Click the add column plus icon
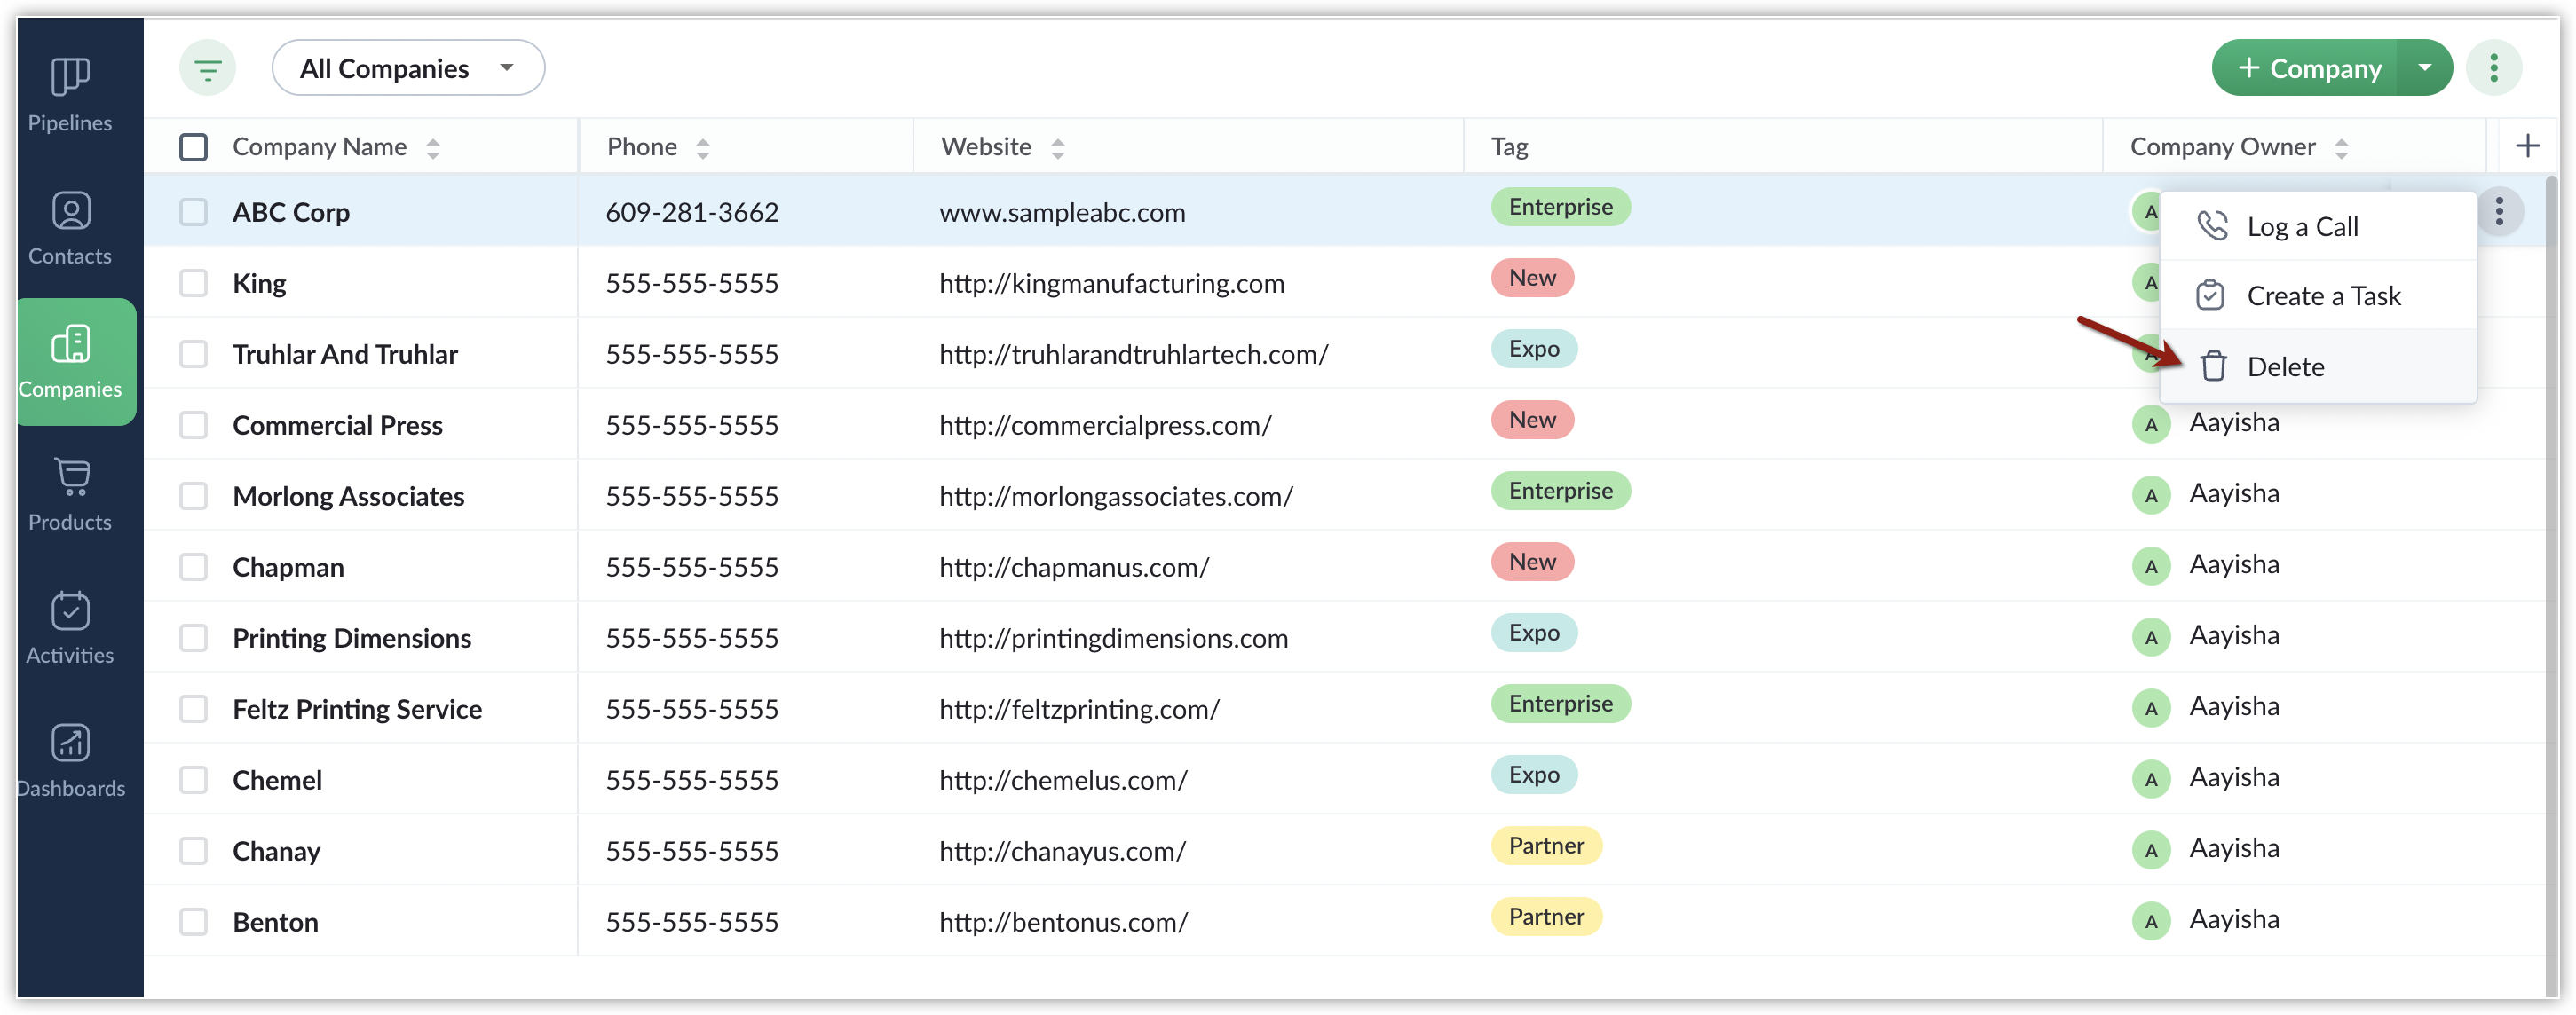Screen dimensions: 2576x1015 (2527, 146)
